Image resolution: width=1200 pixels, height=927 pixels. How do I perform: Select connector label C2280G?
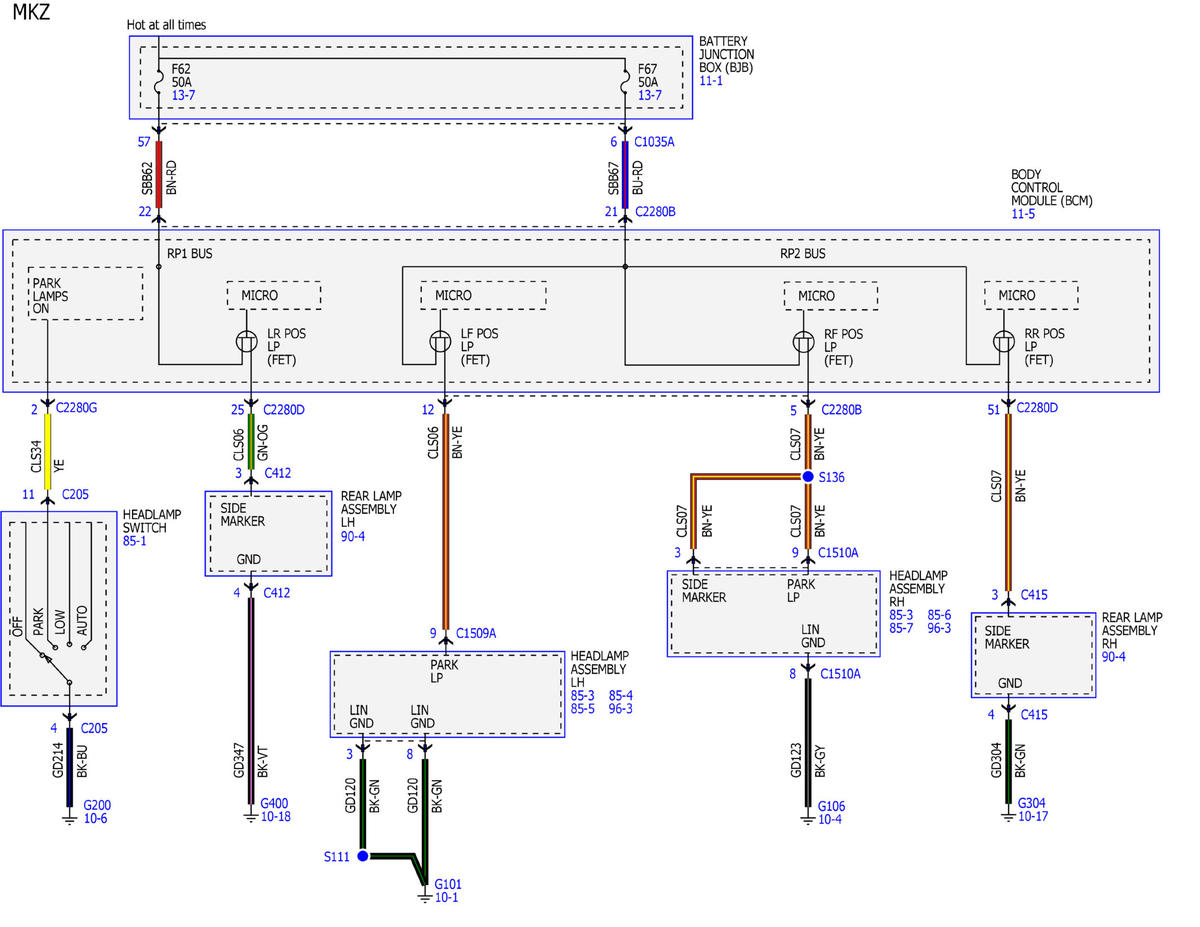77,407
